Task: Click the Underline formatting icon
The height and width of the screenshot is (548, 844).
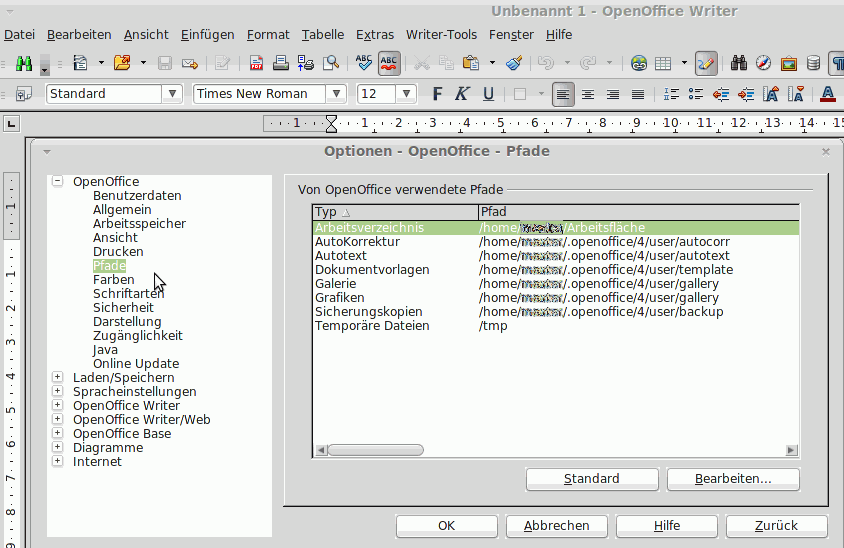Action: [488, 94]
